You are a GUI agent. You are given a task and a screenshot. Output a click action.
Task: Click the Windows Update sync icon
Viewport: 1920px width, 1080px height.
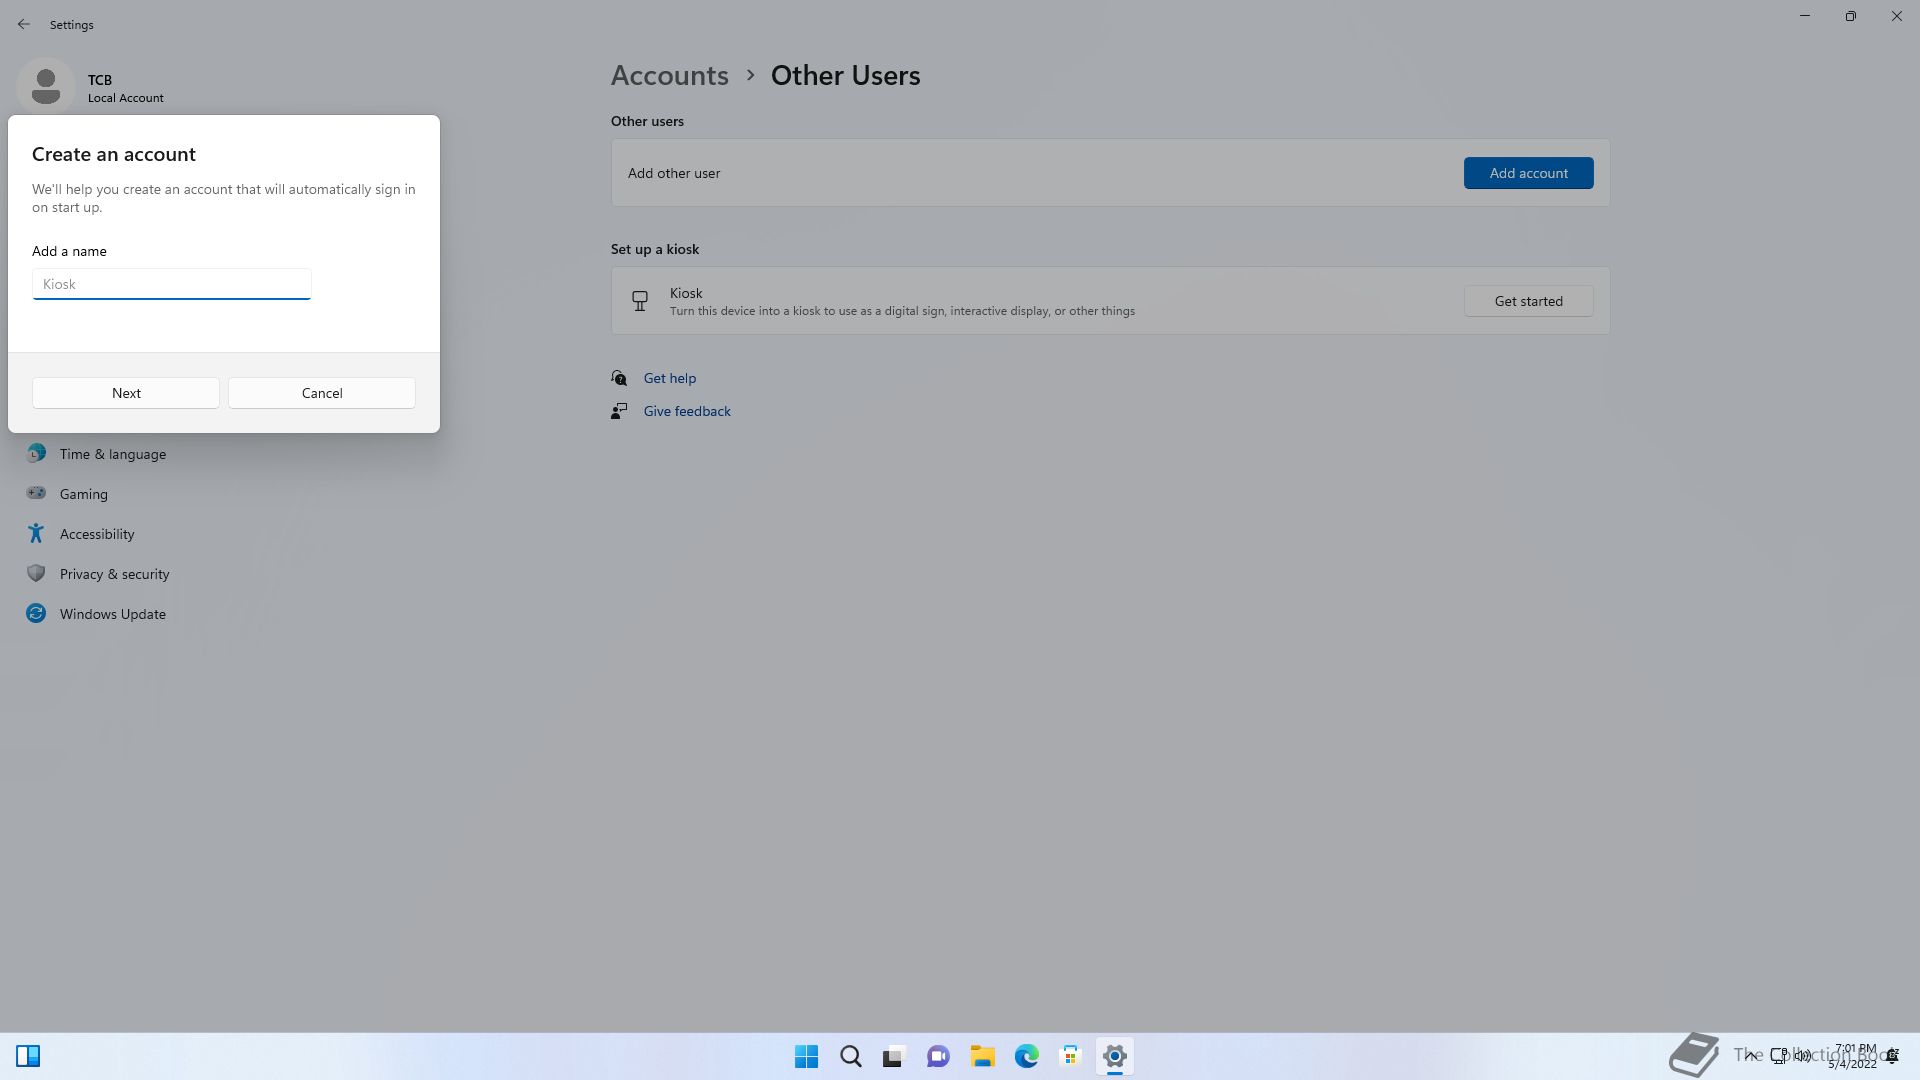pyautogui.click(x=36, y=613)
